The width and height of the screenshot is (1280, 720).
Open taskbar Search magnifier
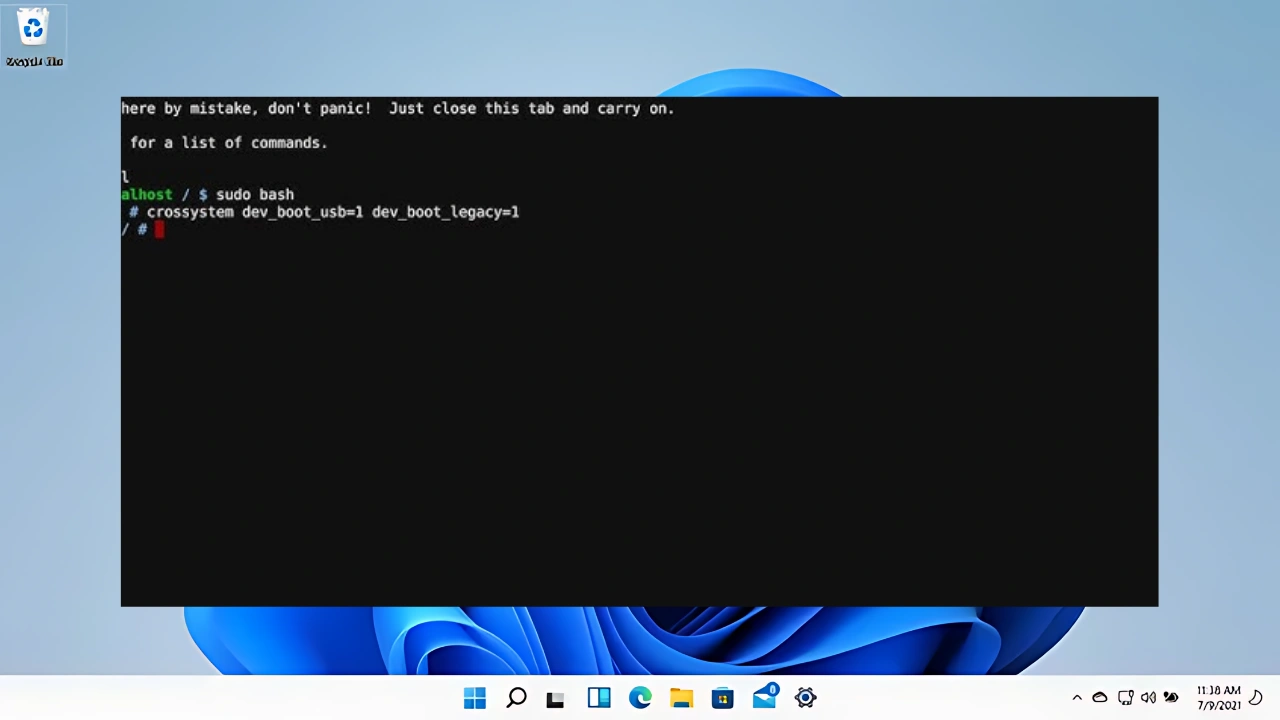pyautogui.click(x=516, y=698)
